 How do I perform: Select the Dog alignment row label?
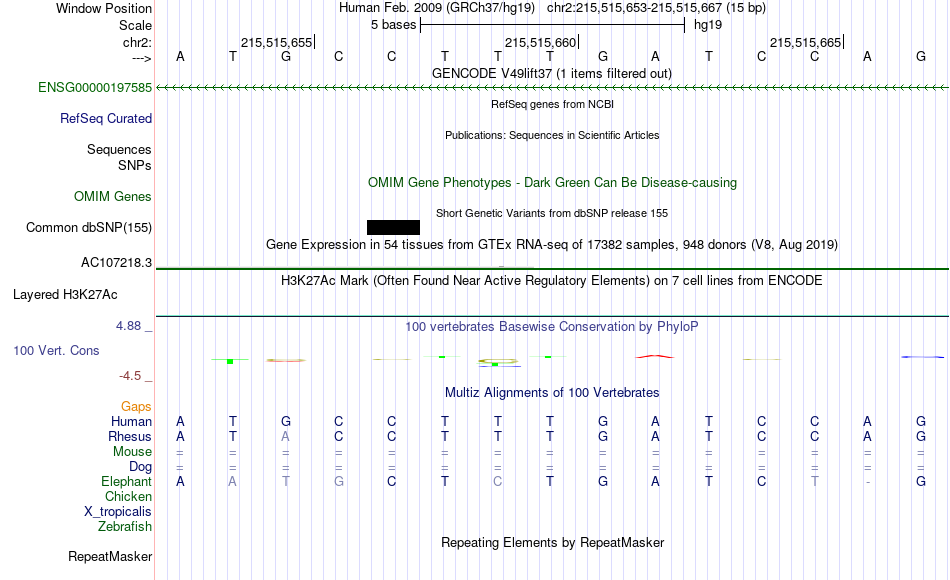pos(141,467)
